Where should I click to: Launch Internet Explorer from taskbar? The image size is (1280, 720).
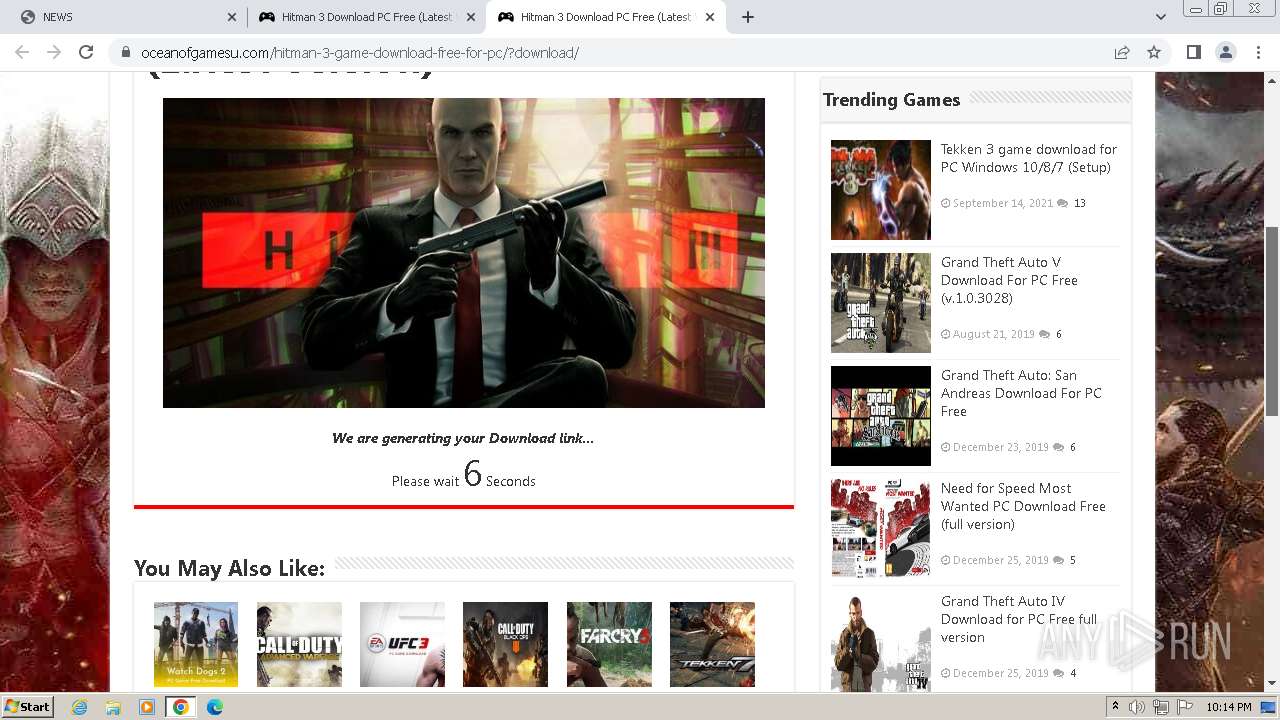[x=79, y=707]
